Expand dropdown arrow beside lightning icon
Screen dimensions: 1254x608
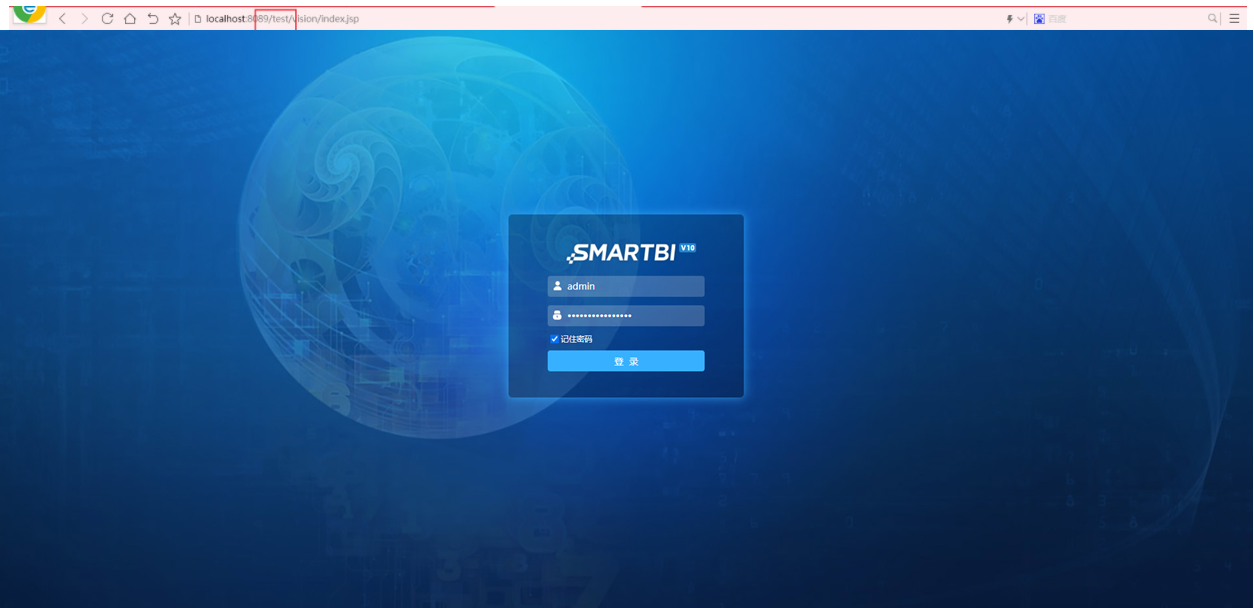coord(1021,19)
